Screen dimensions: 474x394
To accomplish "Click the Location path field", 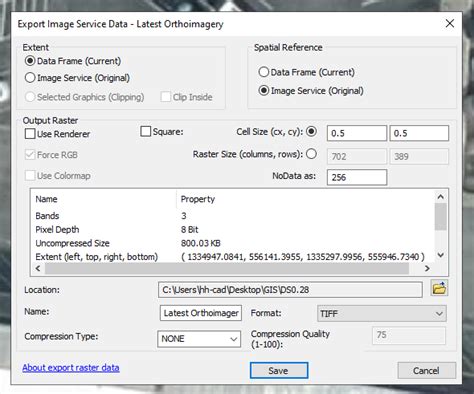I will (290, 290).
